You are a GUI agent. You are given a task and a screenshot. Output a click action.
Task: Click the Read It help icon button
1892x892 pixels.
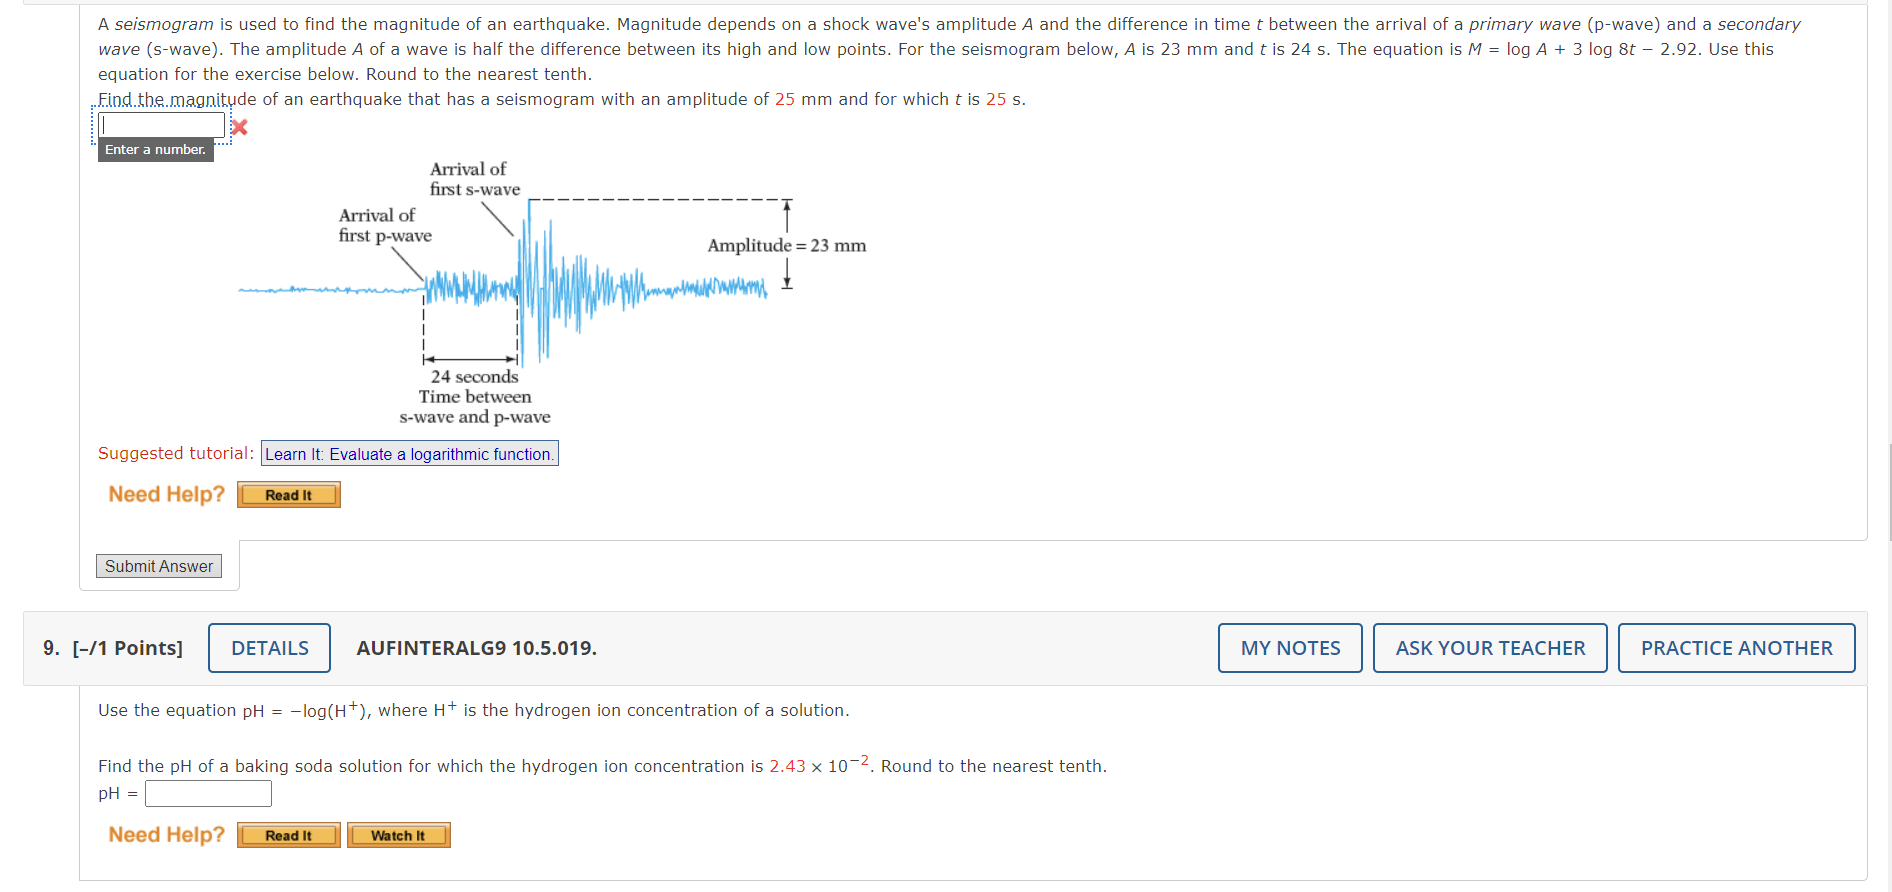(288, 494)
